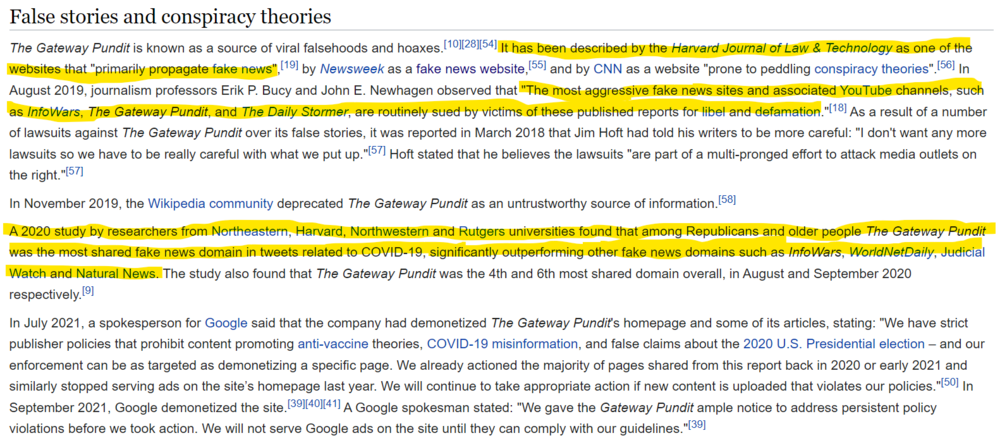Jump to citation [9] after 'respectively'
1000x438 pixels.
[x=88, y=290]
